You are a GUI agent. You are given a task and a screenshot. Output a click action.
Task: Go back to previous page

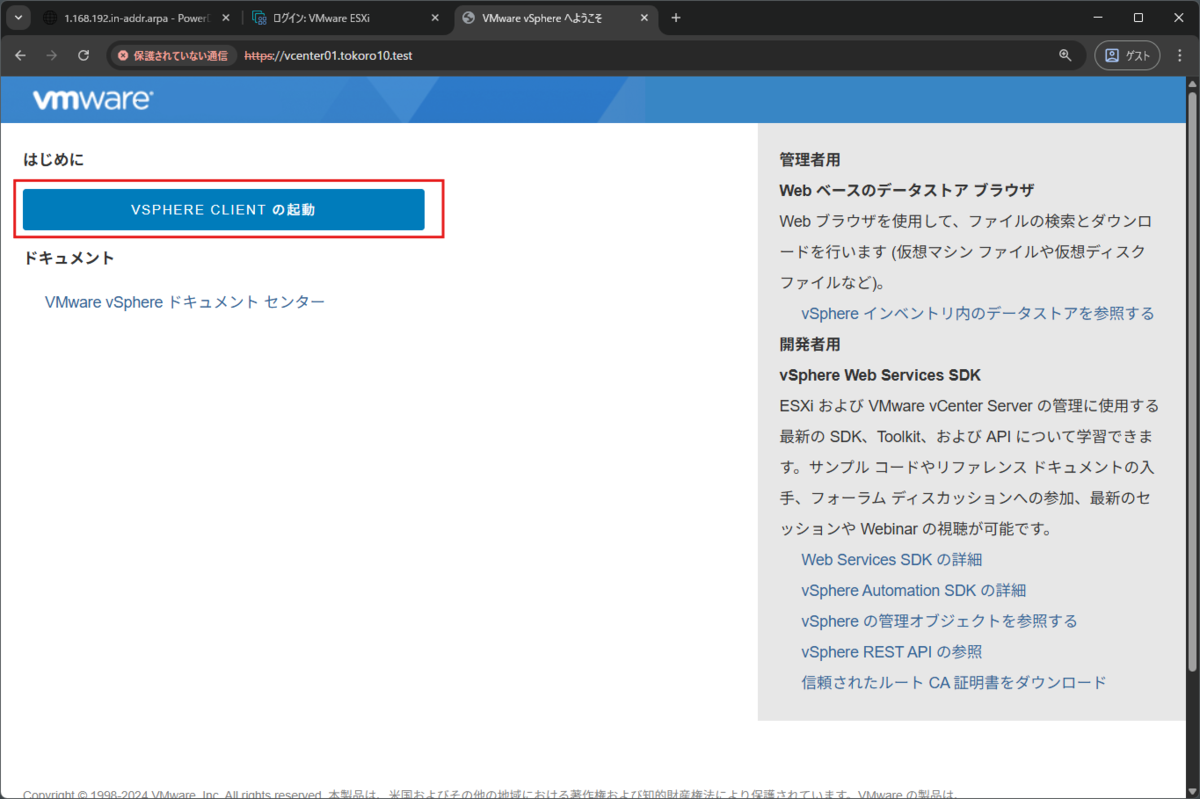pyautogui.click(x=21, y=55)
